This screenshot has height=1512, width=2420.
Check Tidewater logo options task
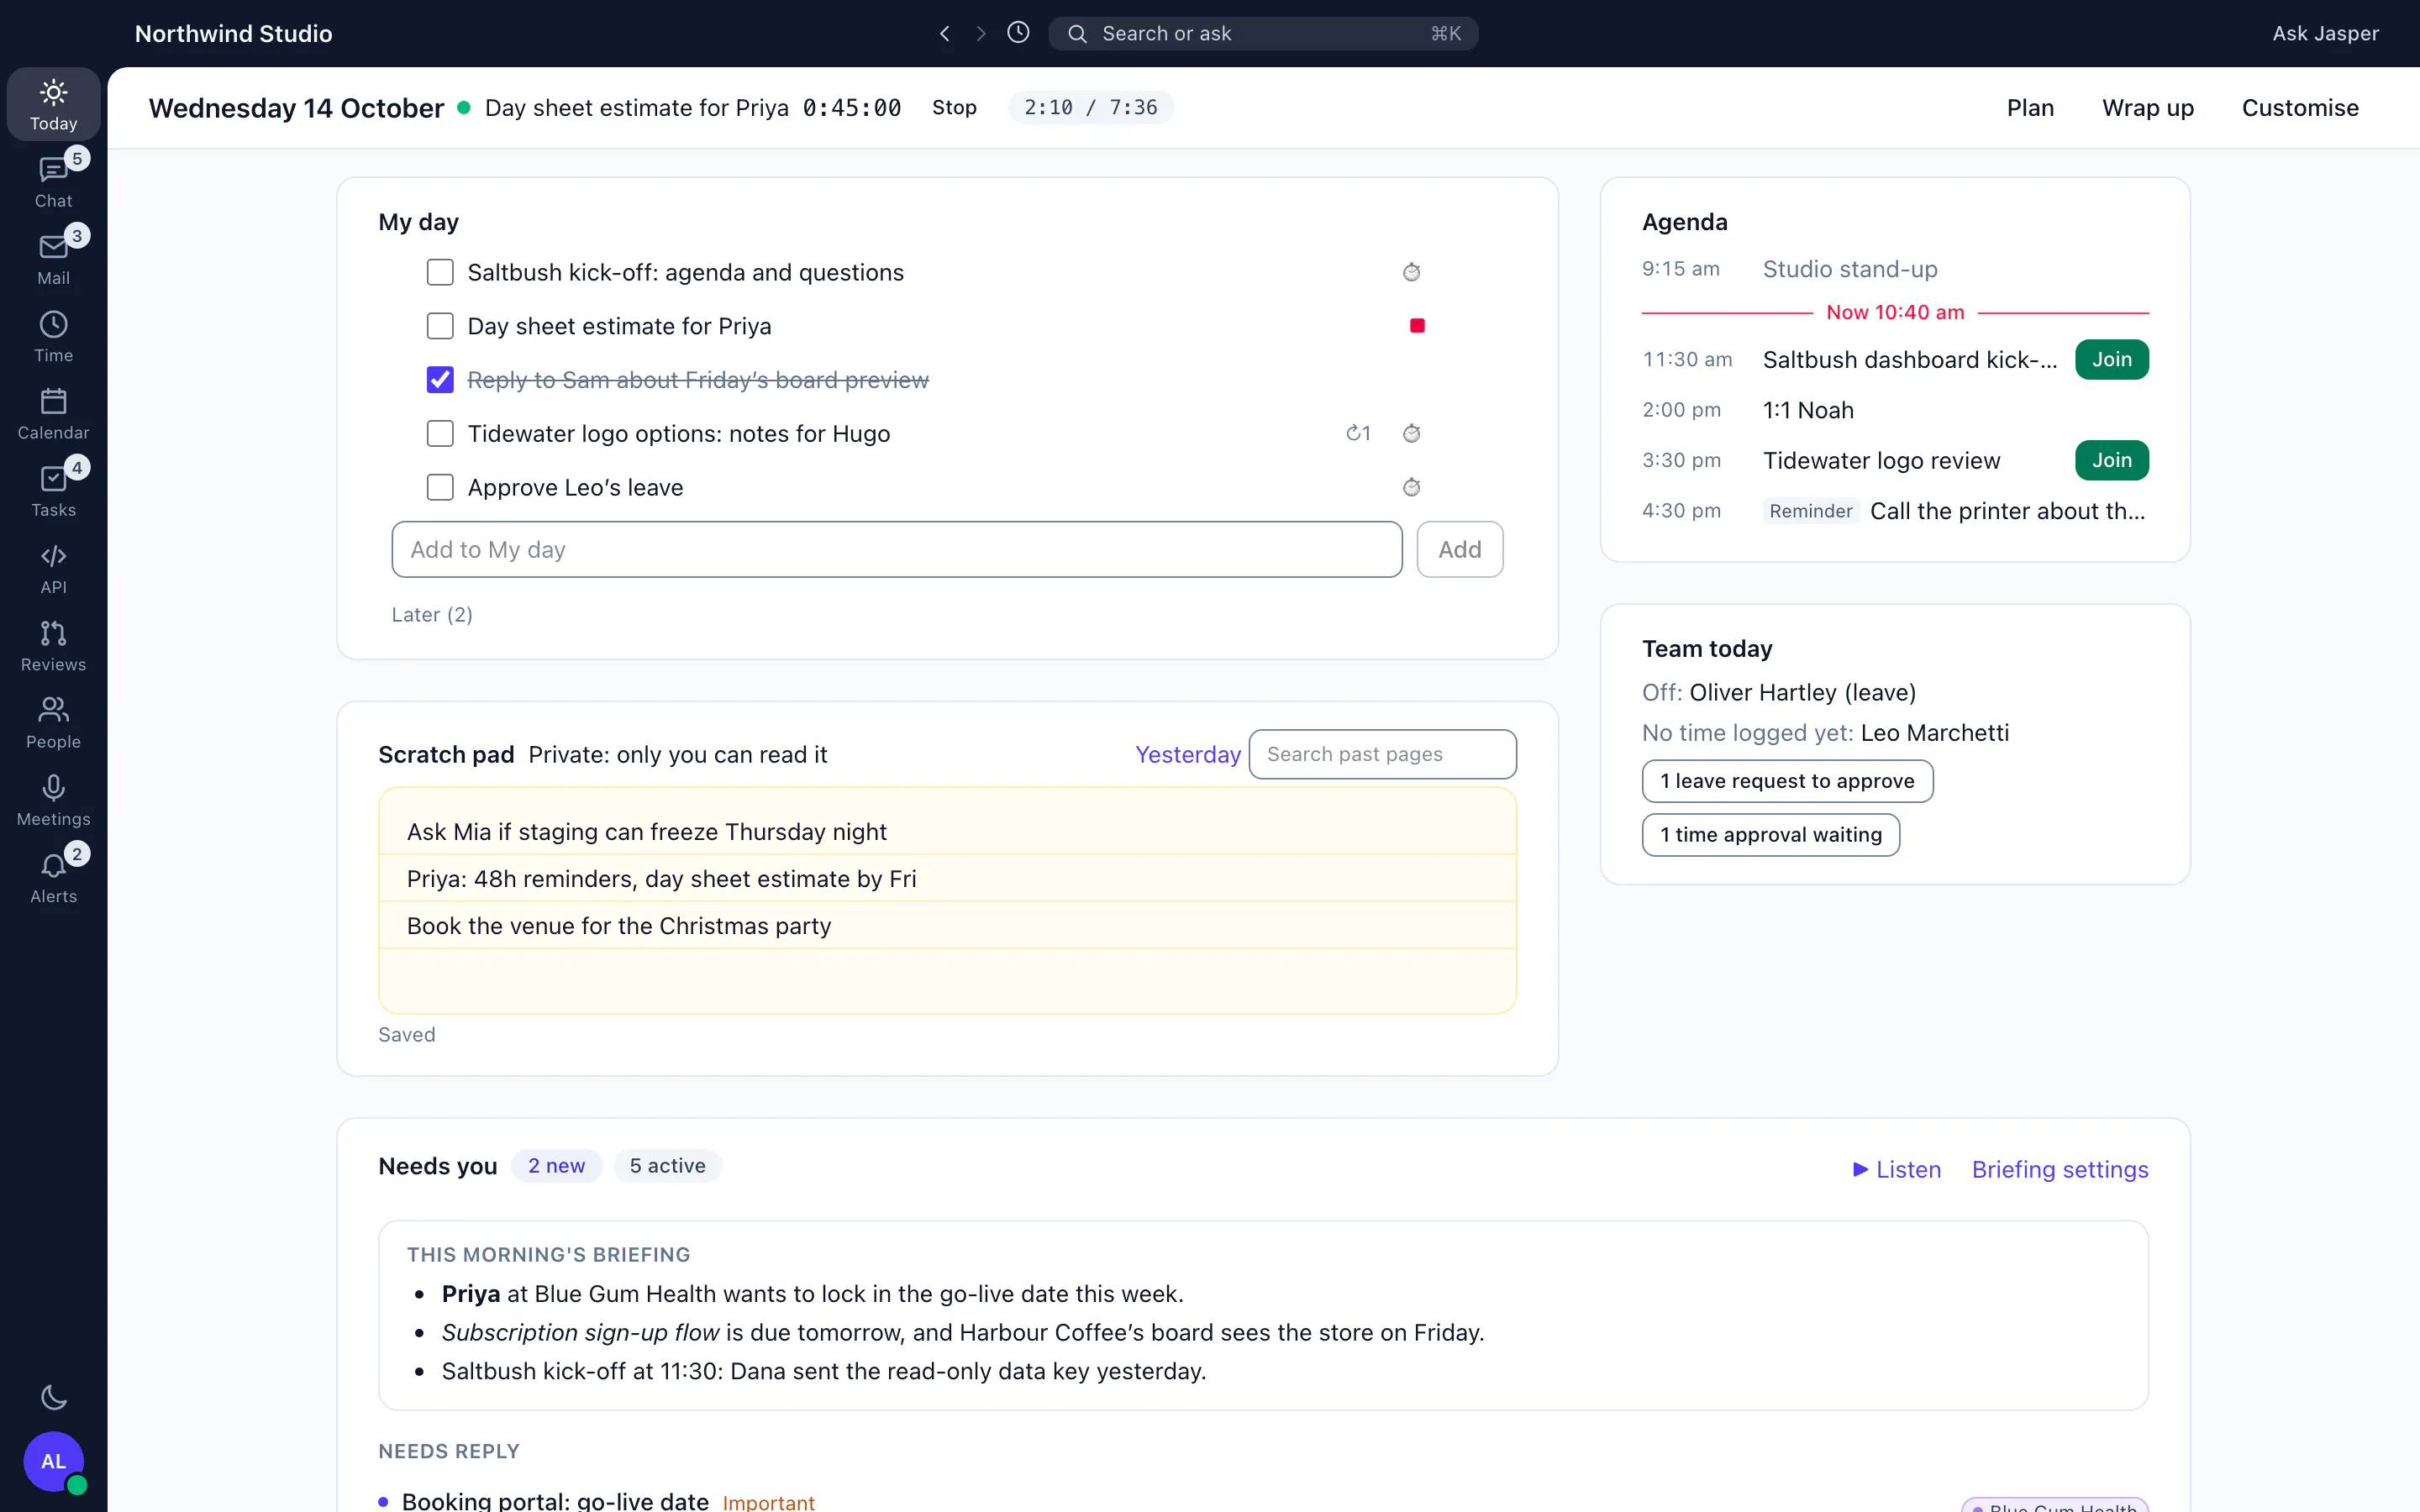point(440,433)
